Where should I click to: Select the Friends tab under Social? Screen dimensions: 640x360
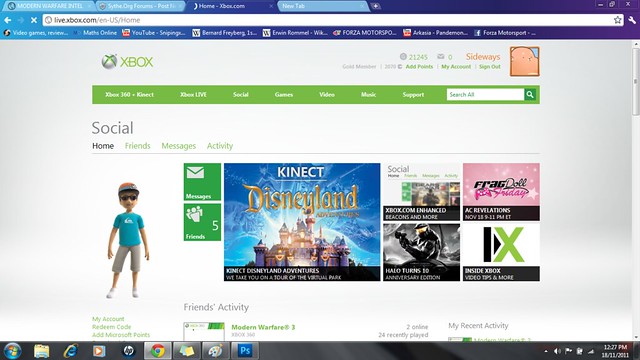click(138, 146)
